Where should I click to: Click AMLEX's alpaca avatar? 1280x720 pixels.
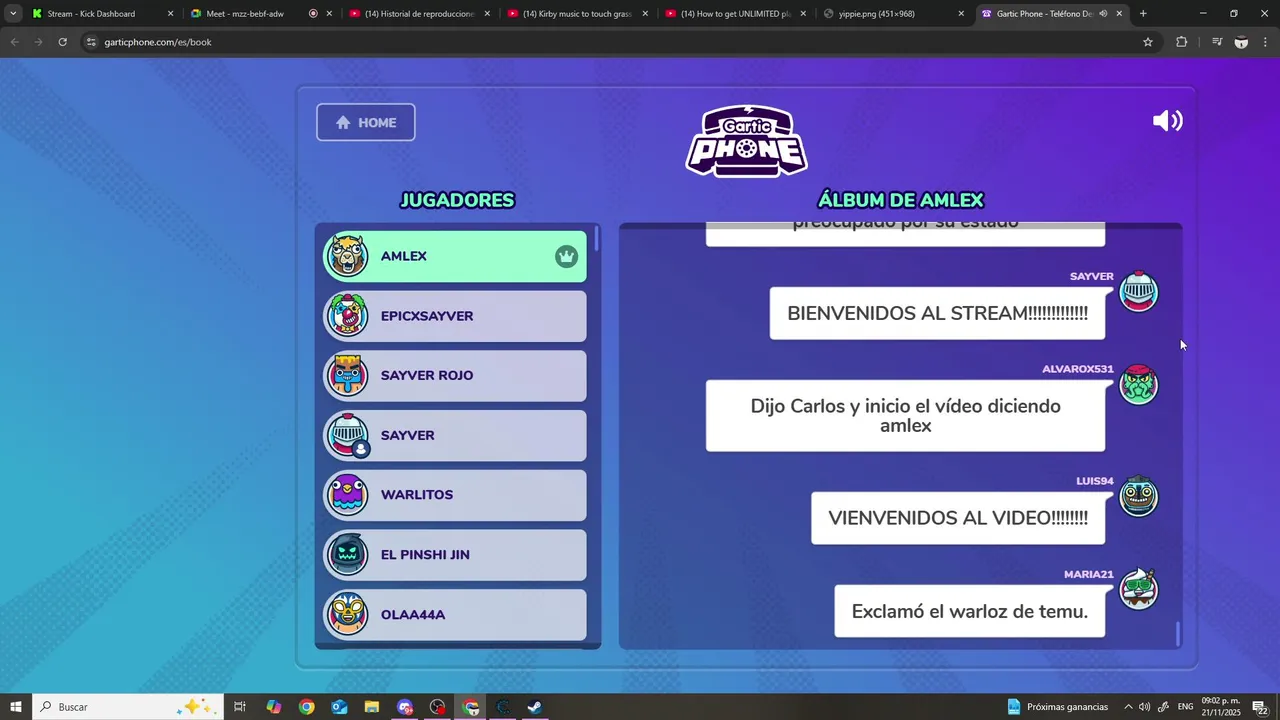tap(347, 256)
